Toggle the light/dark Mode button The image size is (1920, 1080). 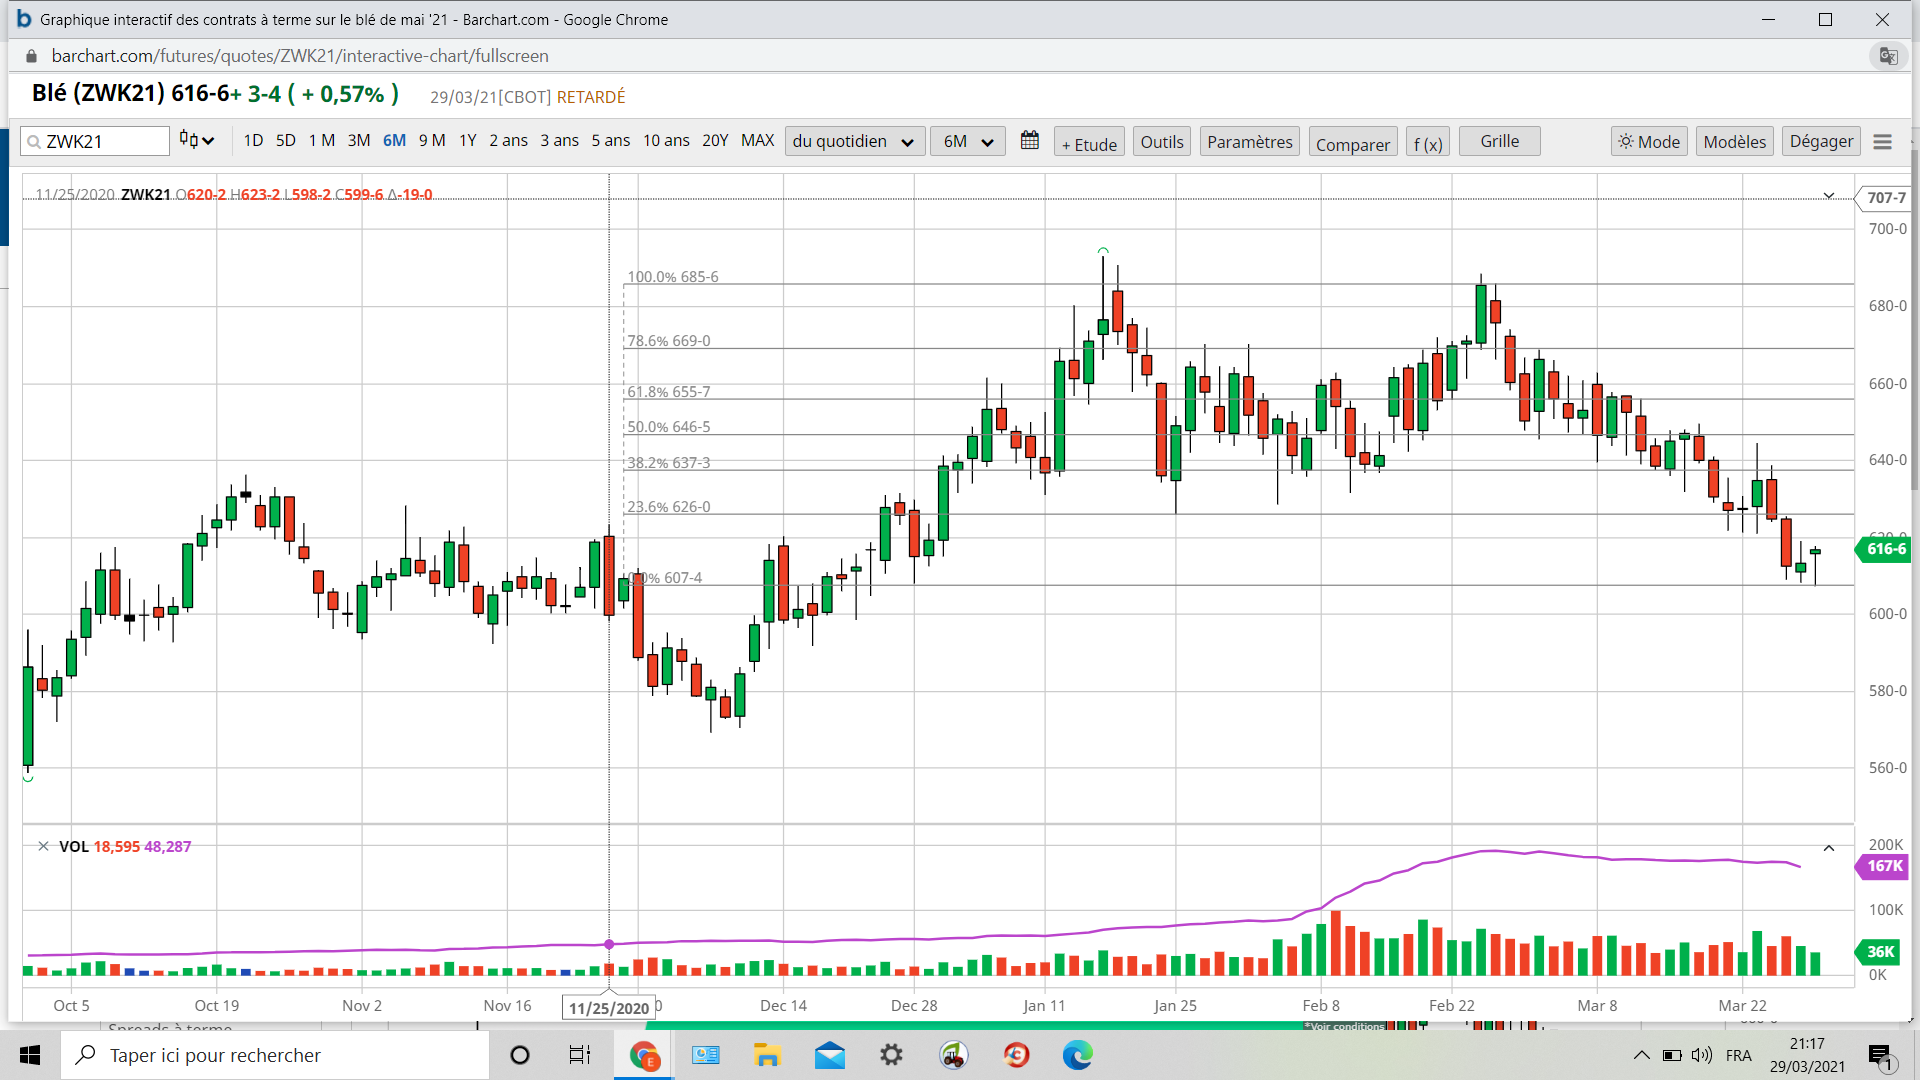pos(1649,142)
